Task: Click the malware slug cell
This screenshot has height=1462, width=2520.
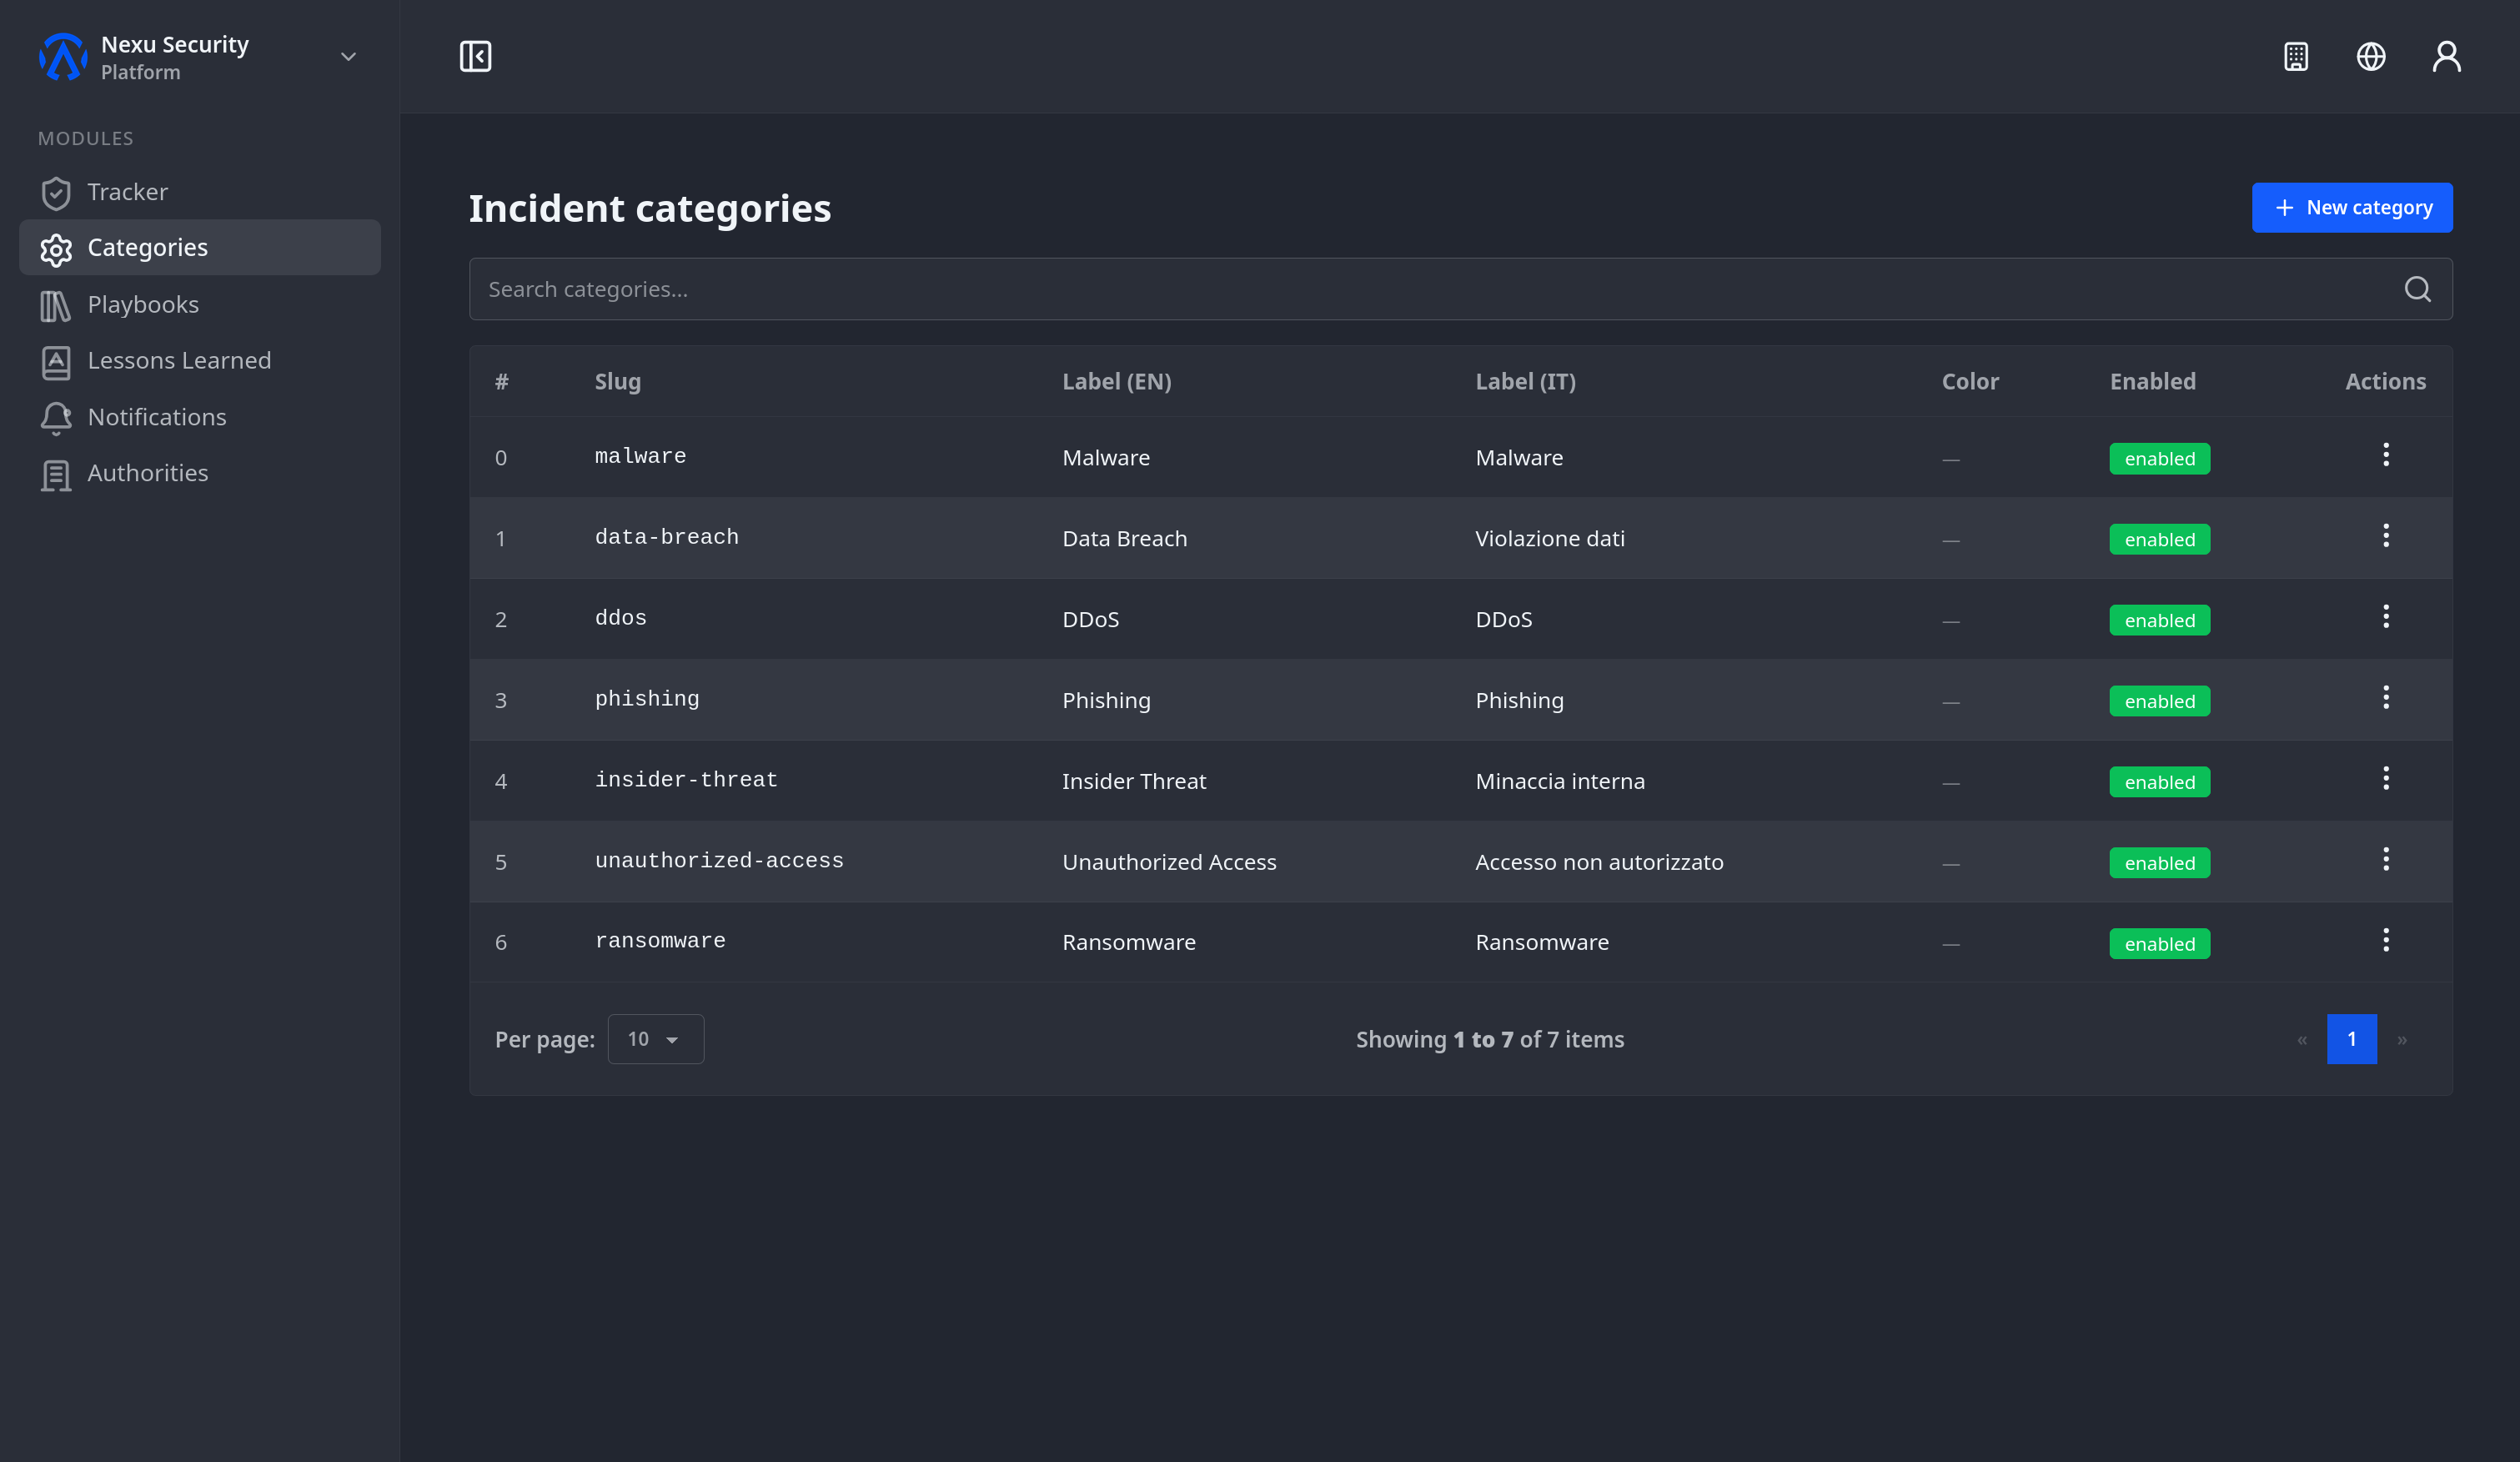Action: click(641, 457)
